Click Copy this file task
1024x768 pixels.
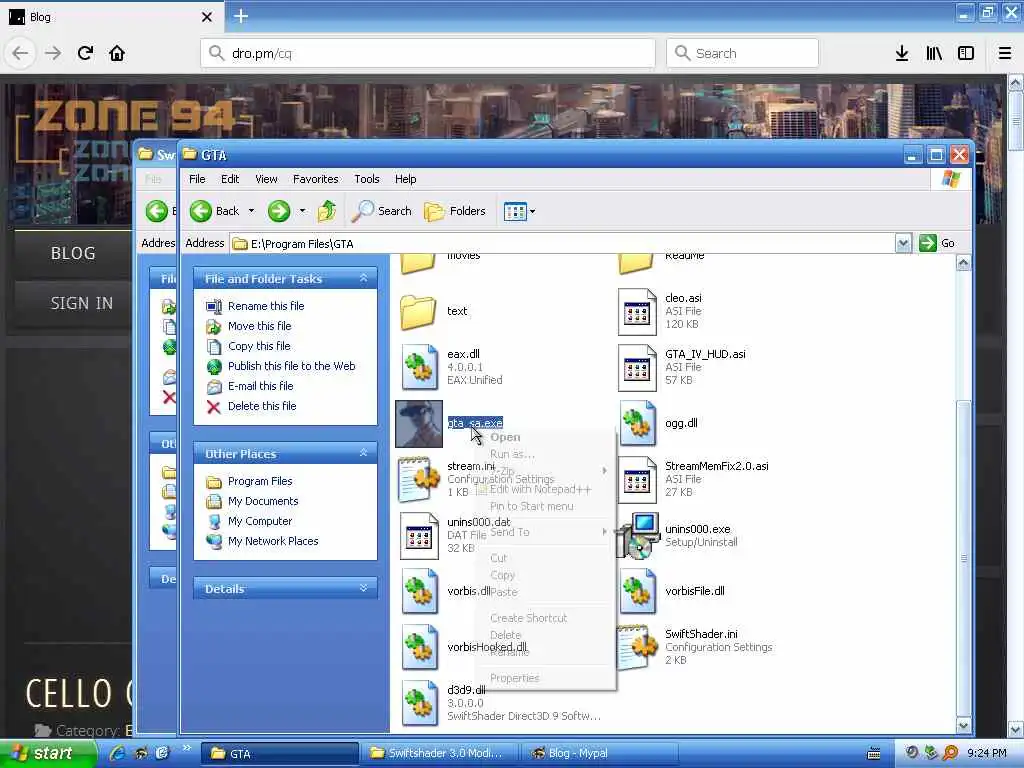coord(259,346)
